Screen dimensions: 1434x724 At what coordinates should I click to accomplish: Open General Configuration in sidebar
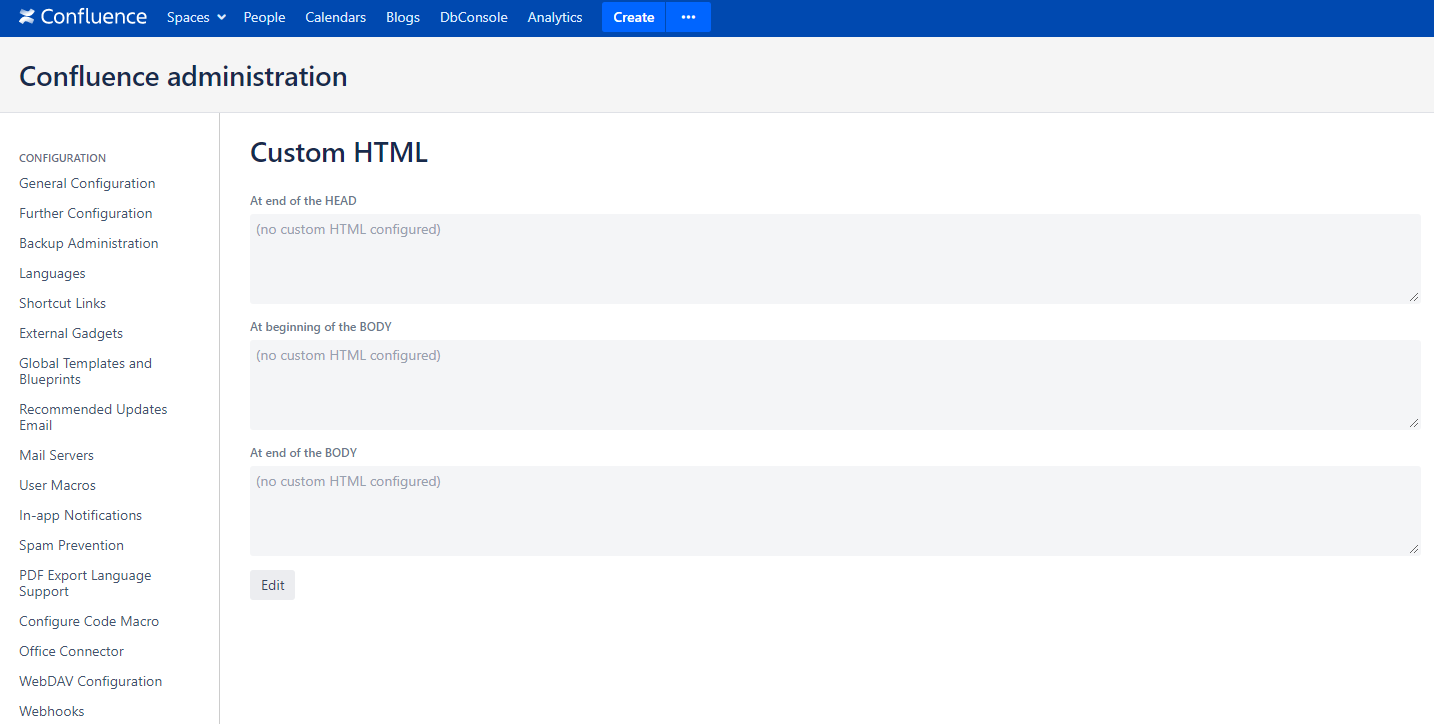(x=87, y=183)
